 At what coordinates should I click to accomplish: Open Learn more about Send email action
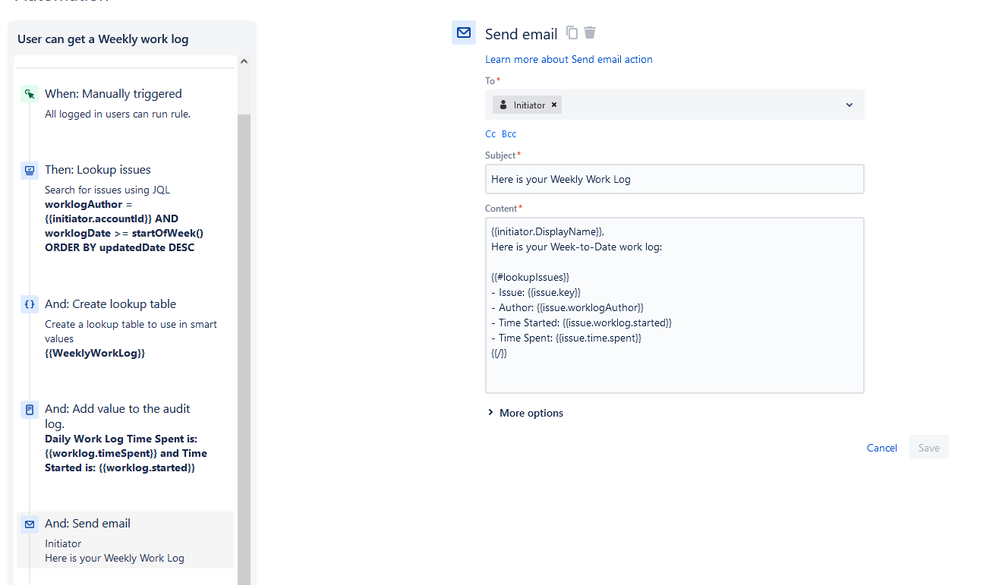(x=568, y=59)
